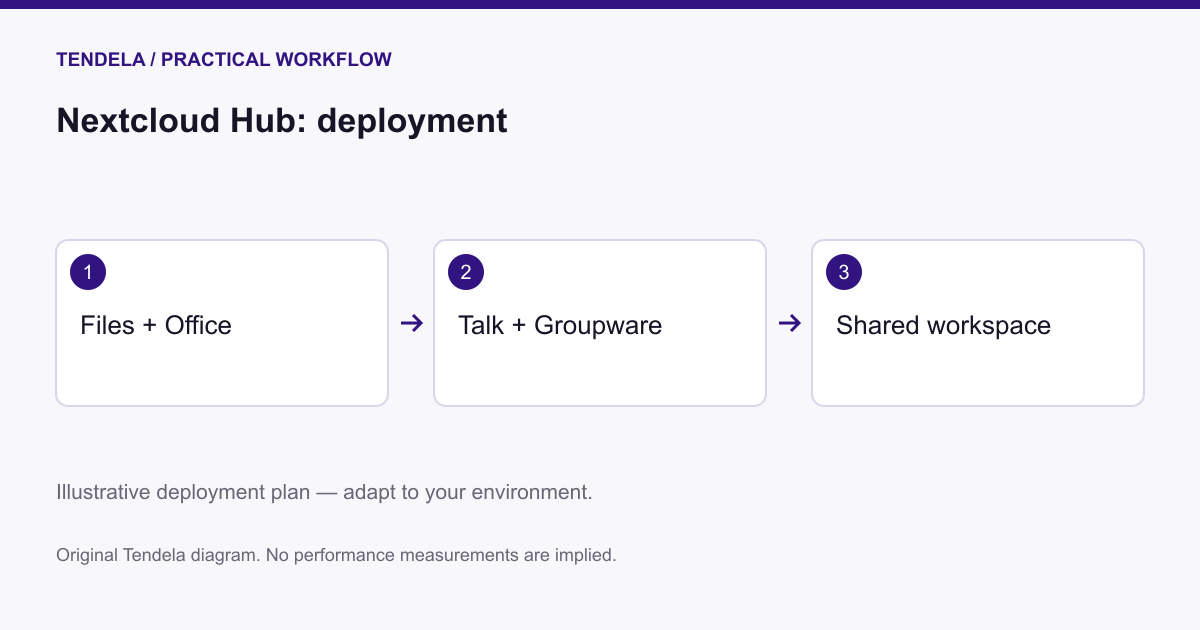Click the step 3 number badge

click(844, 272)
